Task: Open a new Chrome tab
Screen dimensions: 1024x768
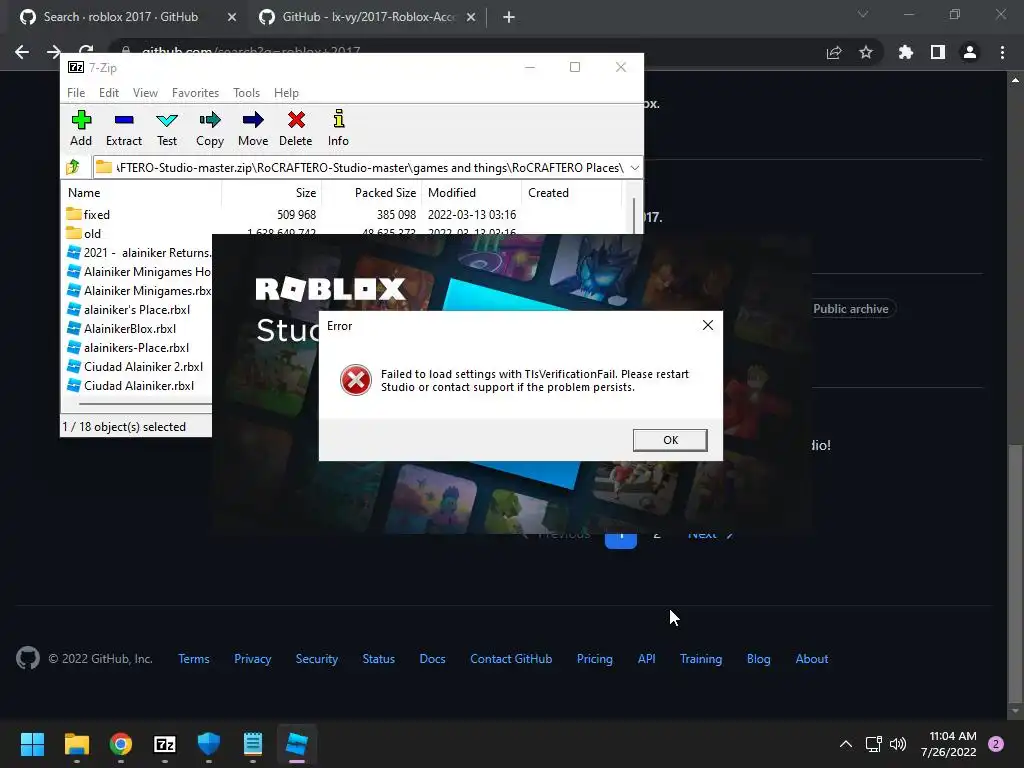Action: point(509,17)
